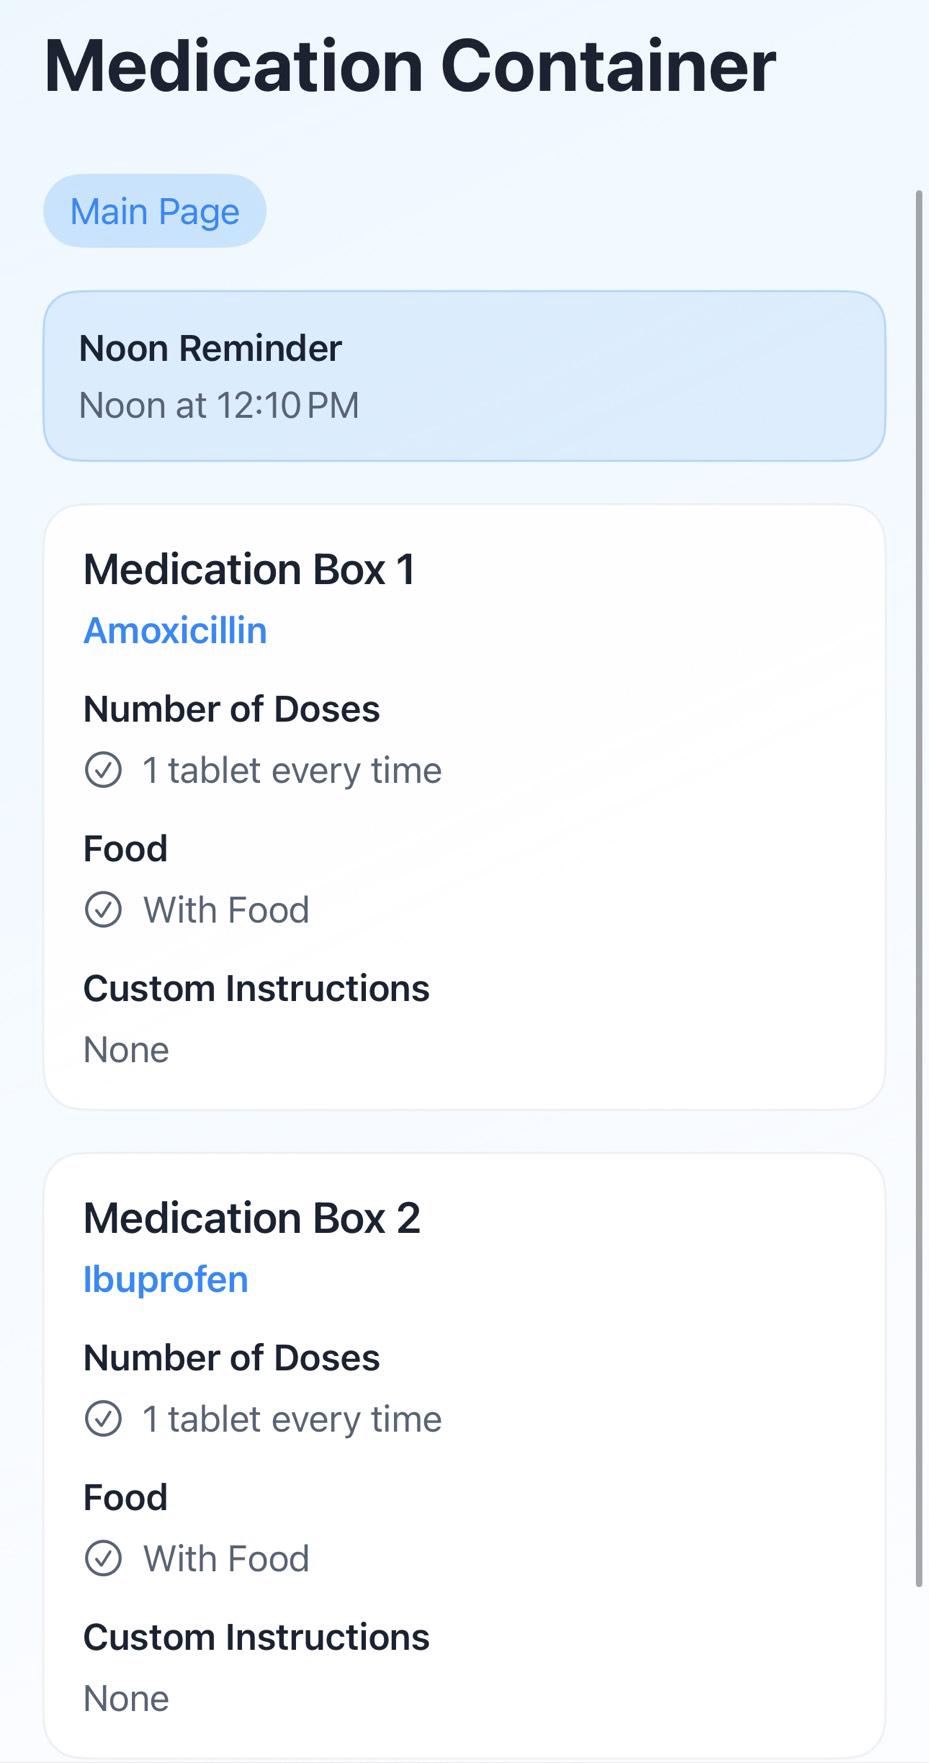Viewport: 929px width, 1763px height.
Task: Click 'Noon at 12:10 PM' reminder time
Action: point(219,406)
